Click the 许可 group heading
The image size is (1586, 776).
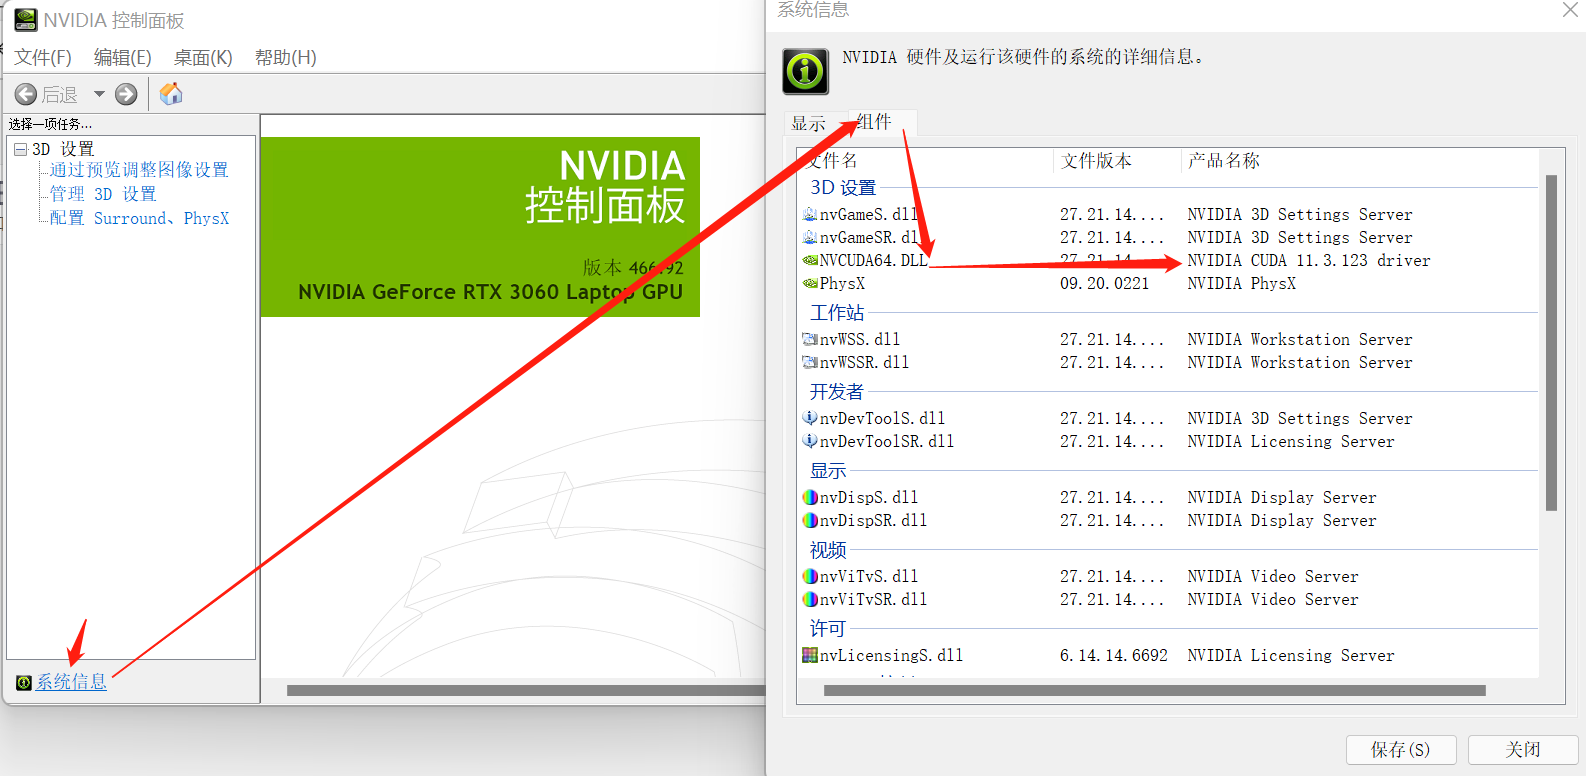click(828, 628)
